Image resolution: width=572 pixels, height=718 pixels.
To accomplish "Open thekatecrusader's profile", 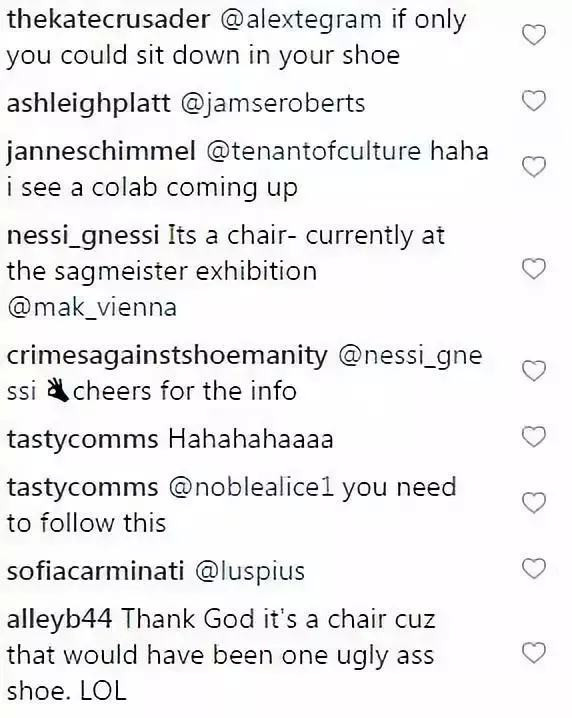I will pyautogui.click(x=108, y=20).
